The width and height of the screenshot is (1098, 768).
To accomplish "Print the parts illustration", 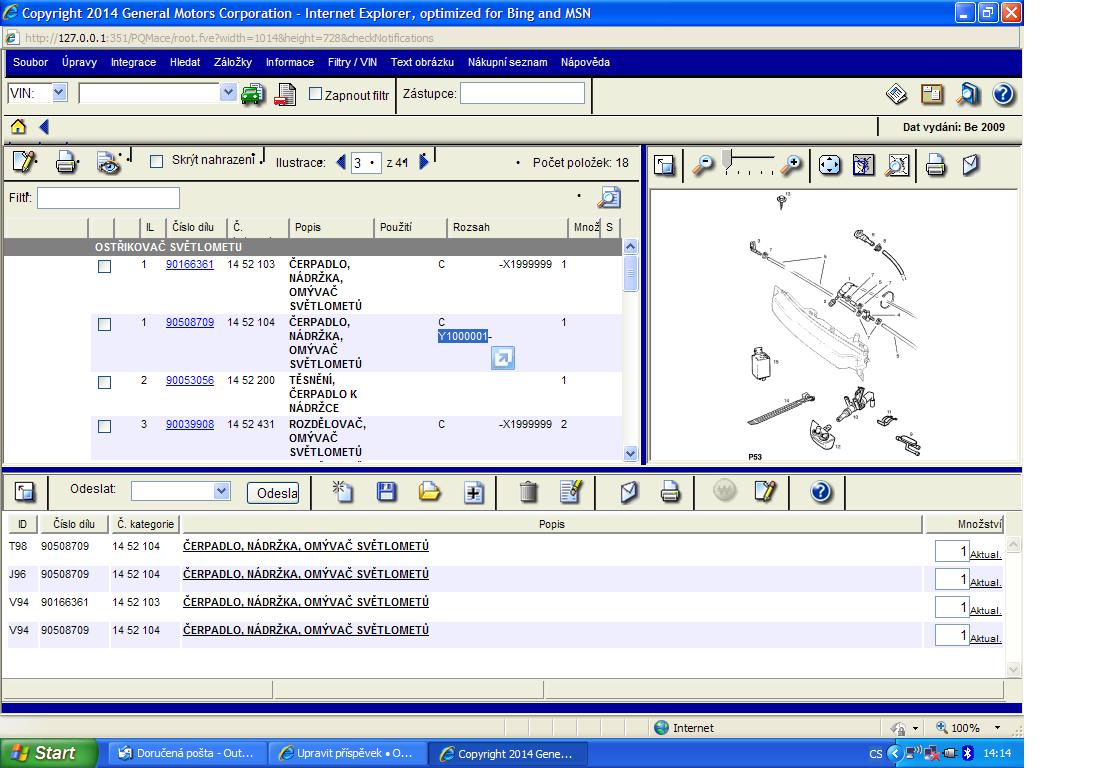I will [x=936, y=165].
